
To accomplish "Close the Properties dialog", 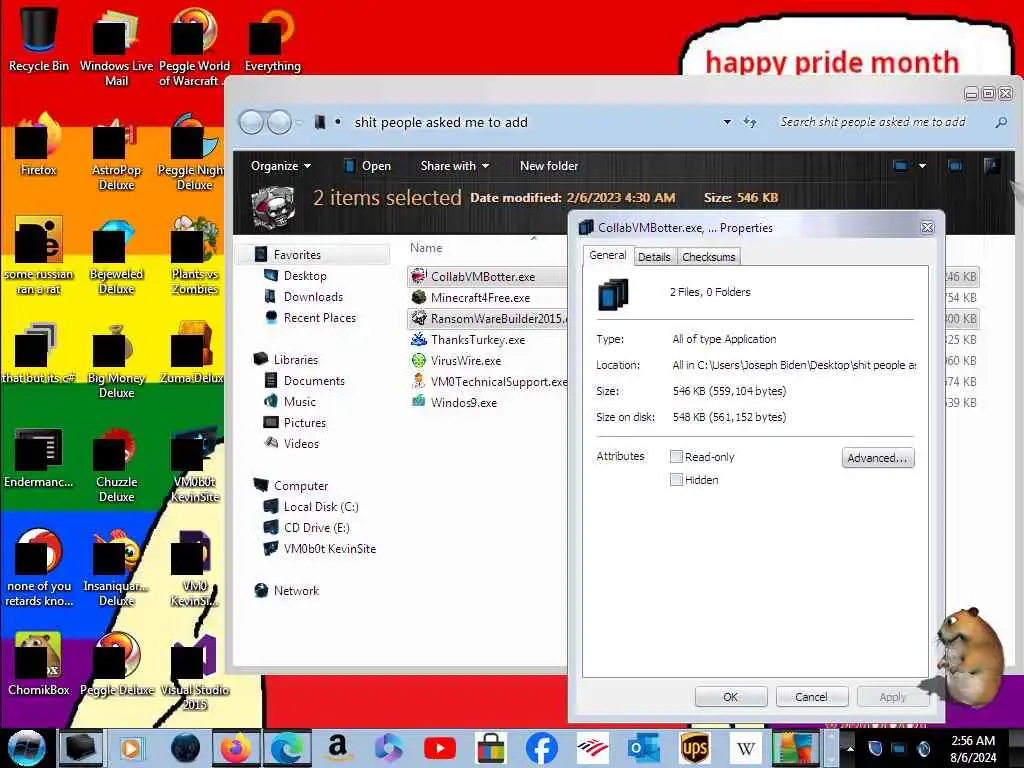I will [x=927, y=227].
